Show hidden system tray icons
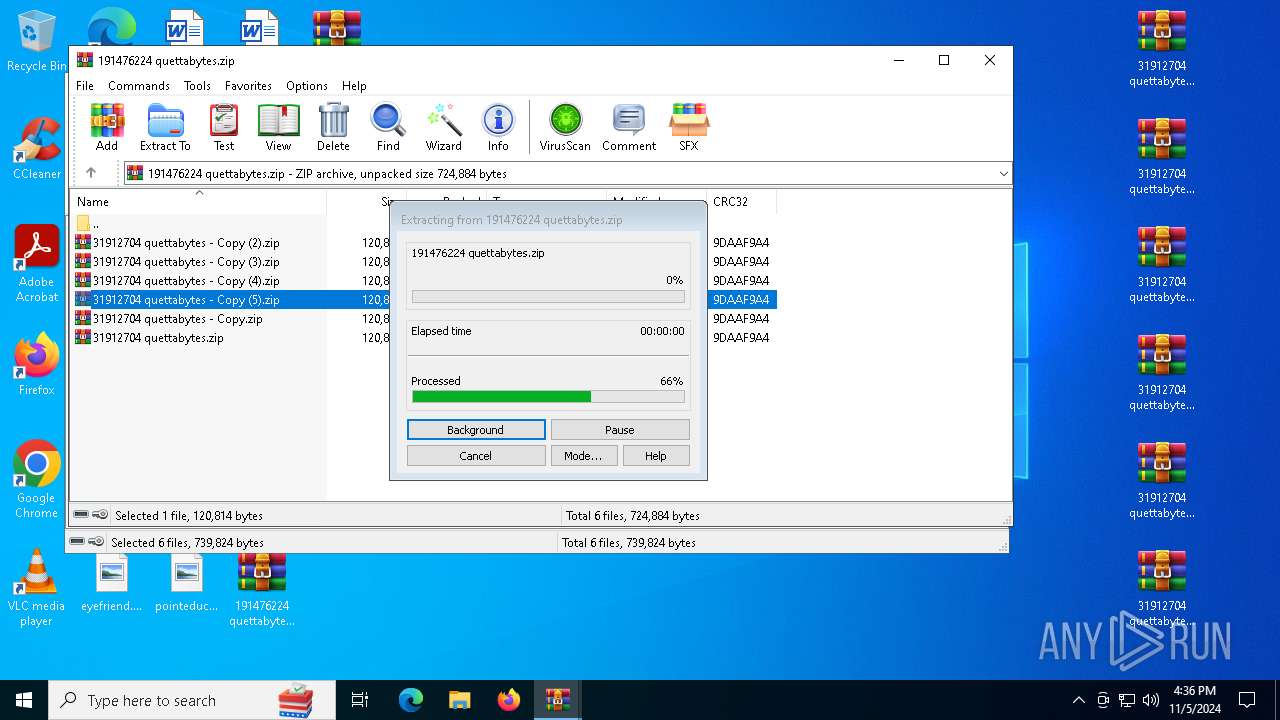This screenshot has width=1280, height=720. tap(1078, 700)
